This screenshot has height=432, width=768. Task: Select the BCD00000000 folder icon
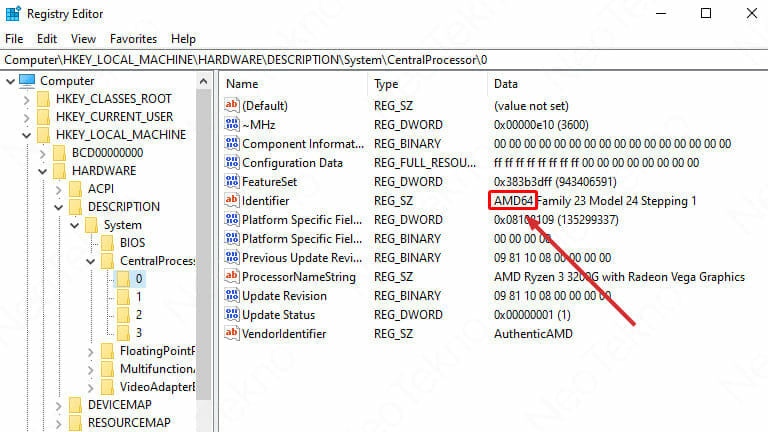(60, 153)
